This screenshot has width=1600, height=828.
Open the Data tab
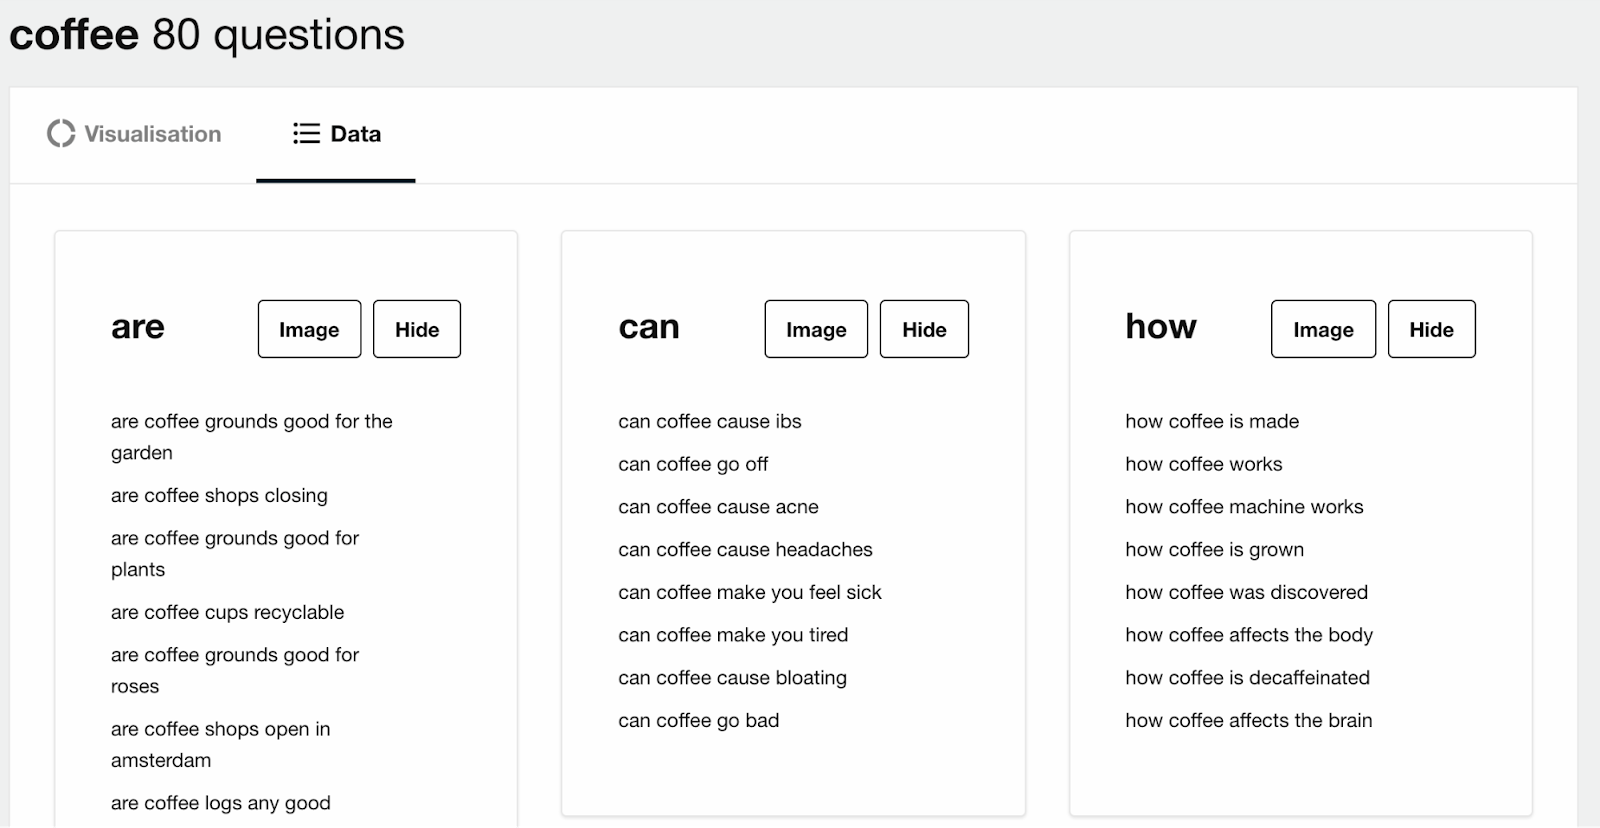point(336,134)
